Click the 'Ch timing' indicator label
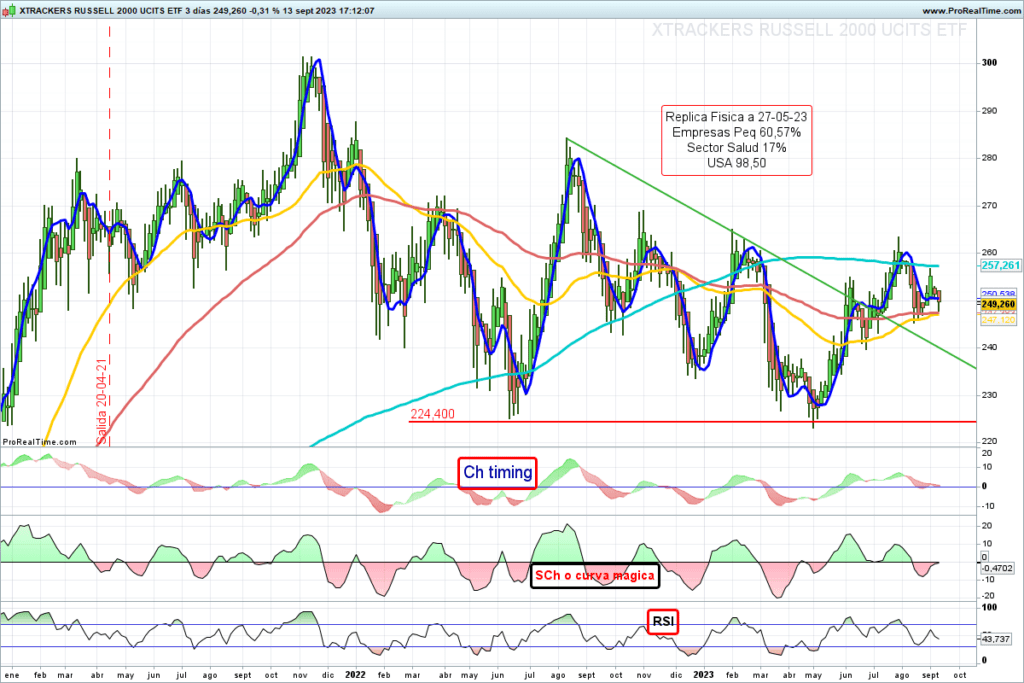Screen dimensions: 1024x683 click(x=498, y=472)
